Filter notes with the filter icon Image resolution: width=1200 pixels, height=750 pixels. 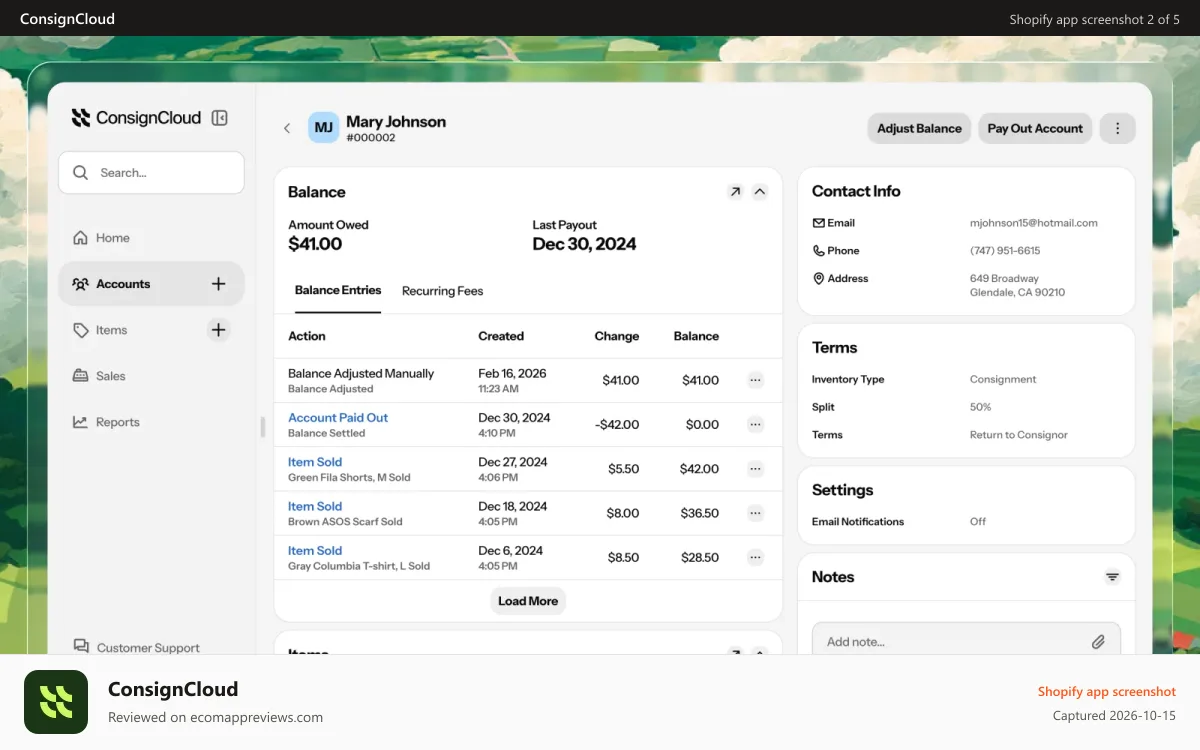coord(1112,577)
